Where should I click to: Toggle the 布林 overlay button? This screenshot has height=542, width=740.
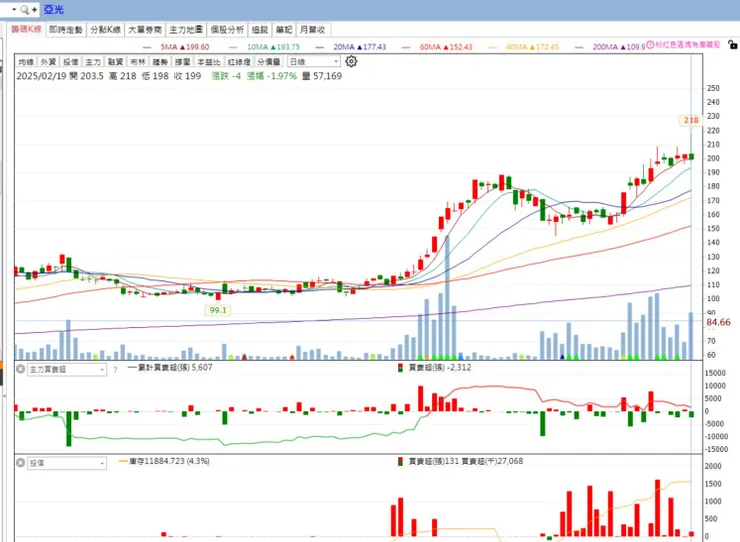pyautogui.click(x=138, y=62)
